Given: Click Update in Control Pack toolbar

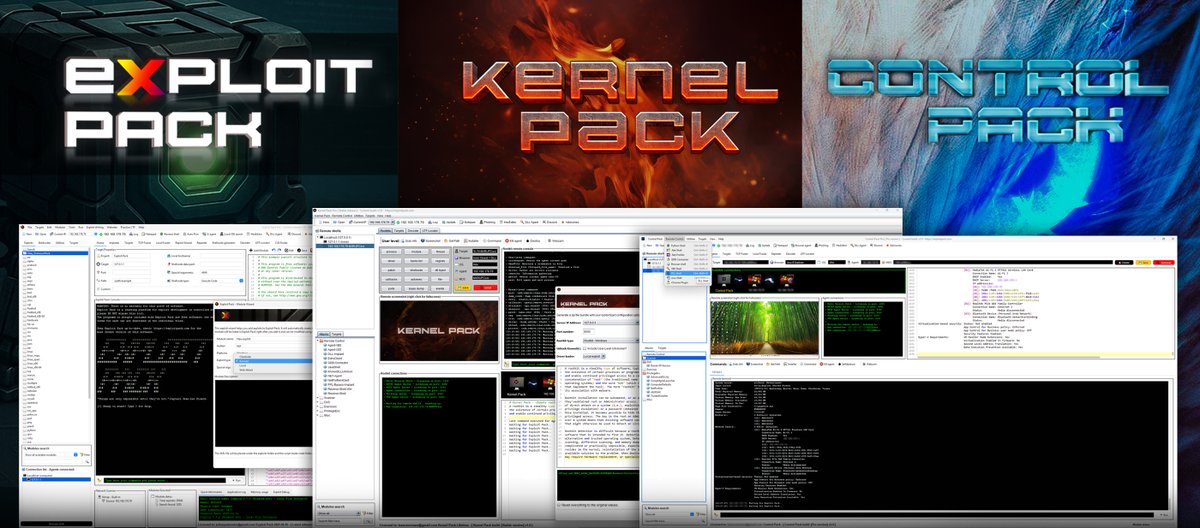Looking at the screenshot, I should click(764, 245).
